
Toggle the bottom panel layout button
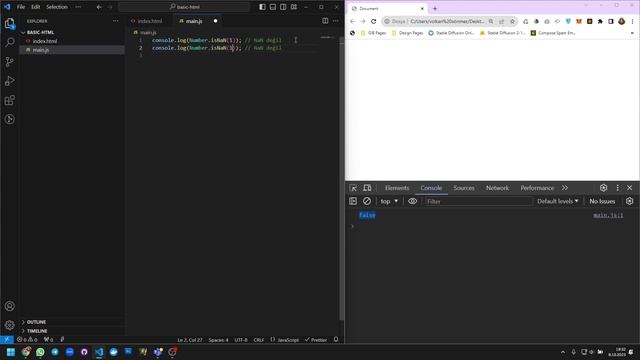273,7
